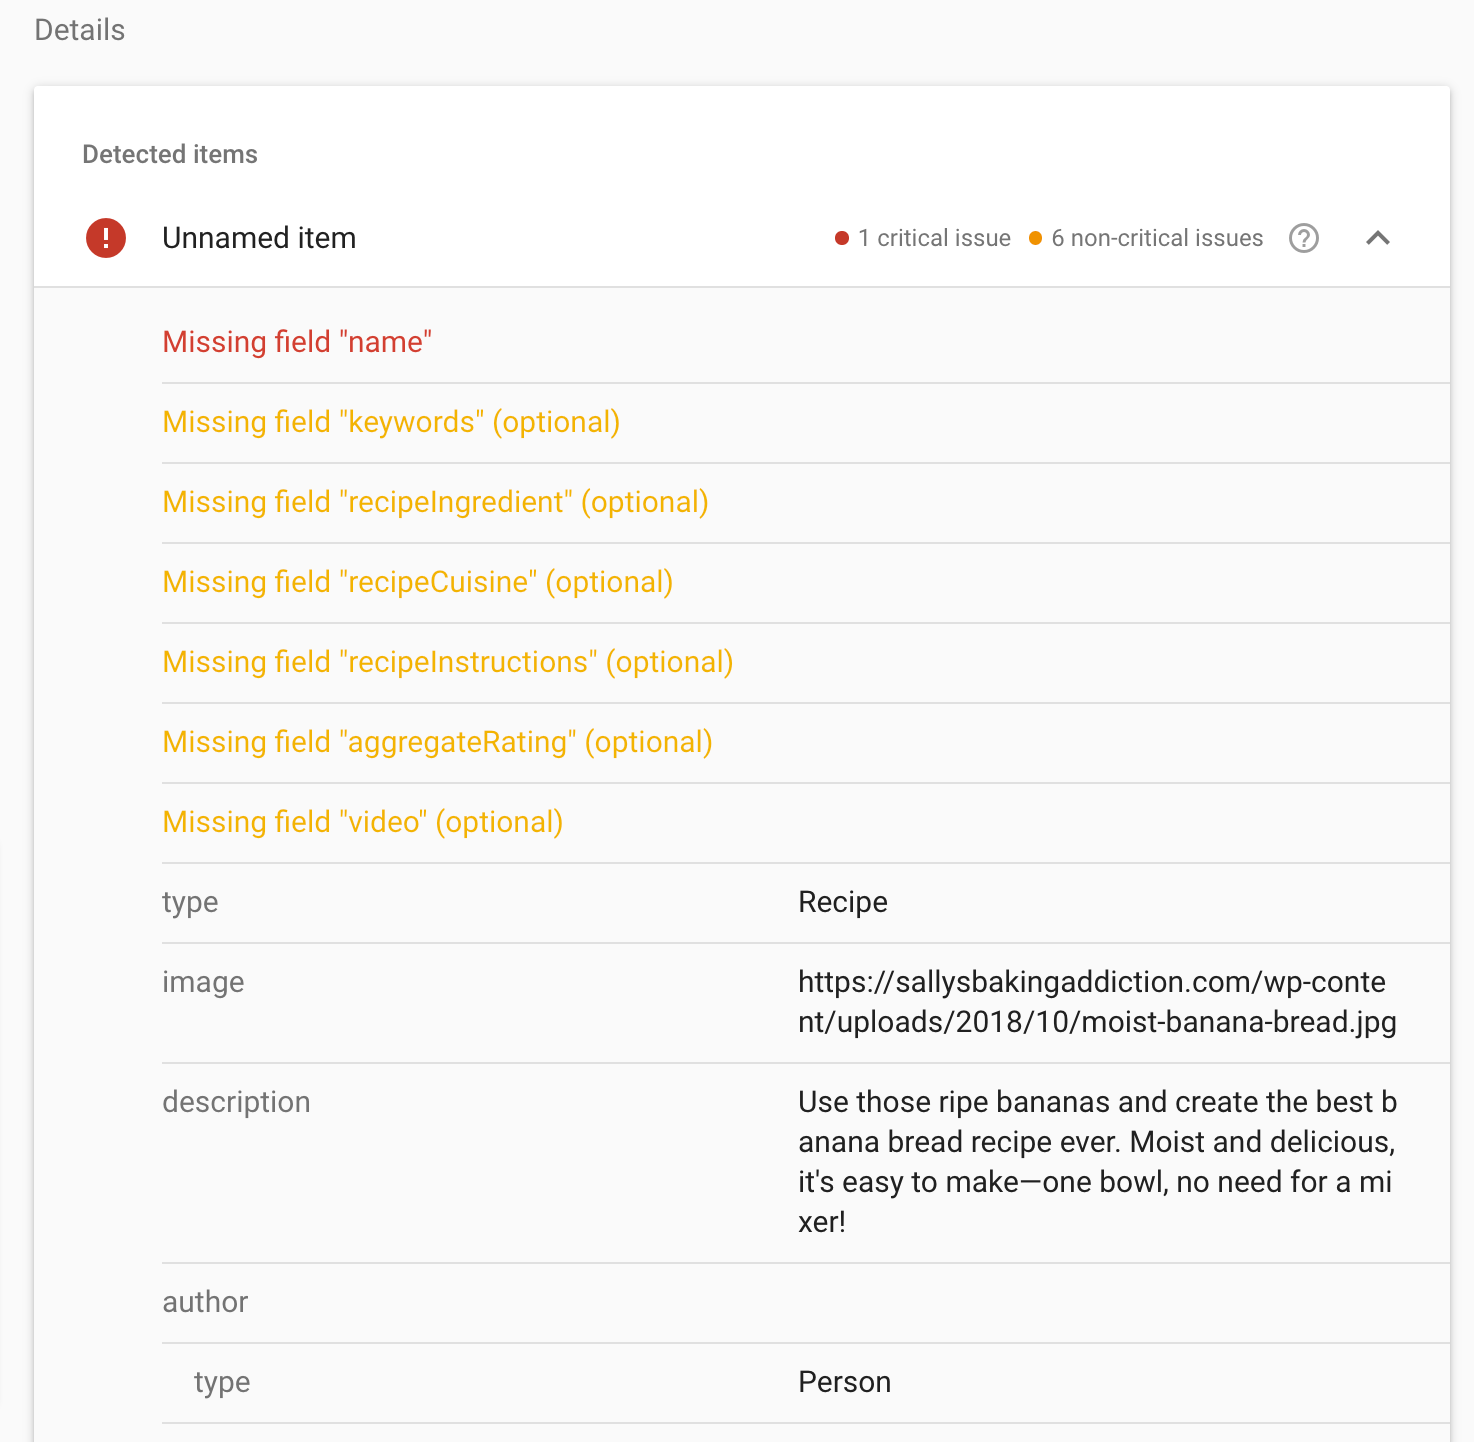Image resolution: width=1474 pixels, height=1442 pixels.
Task: Click Missing field recipeIngredient warning
Action: click(436, 501)
